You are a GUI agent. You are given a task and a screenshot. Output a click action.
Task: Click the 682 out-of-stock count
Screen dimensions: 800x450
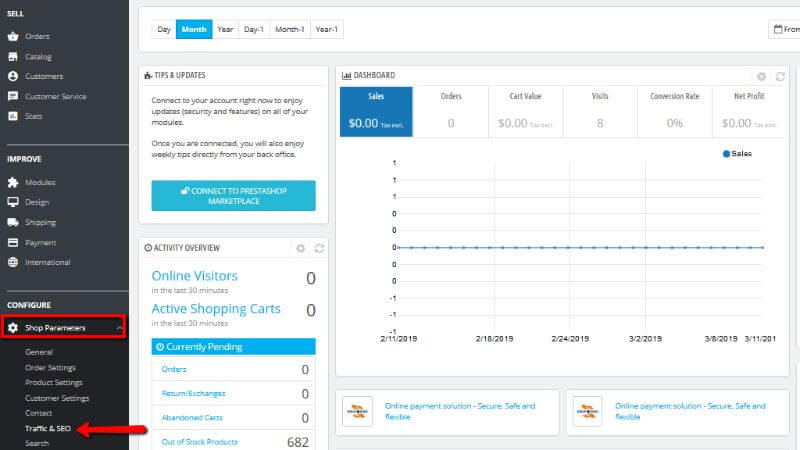(297, 442)
